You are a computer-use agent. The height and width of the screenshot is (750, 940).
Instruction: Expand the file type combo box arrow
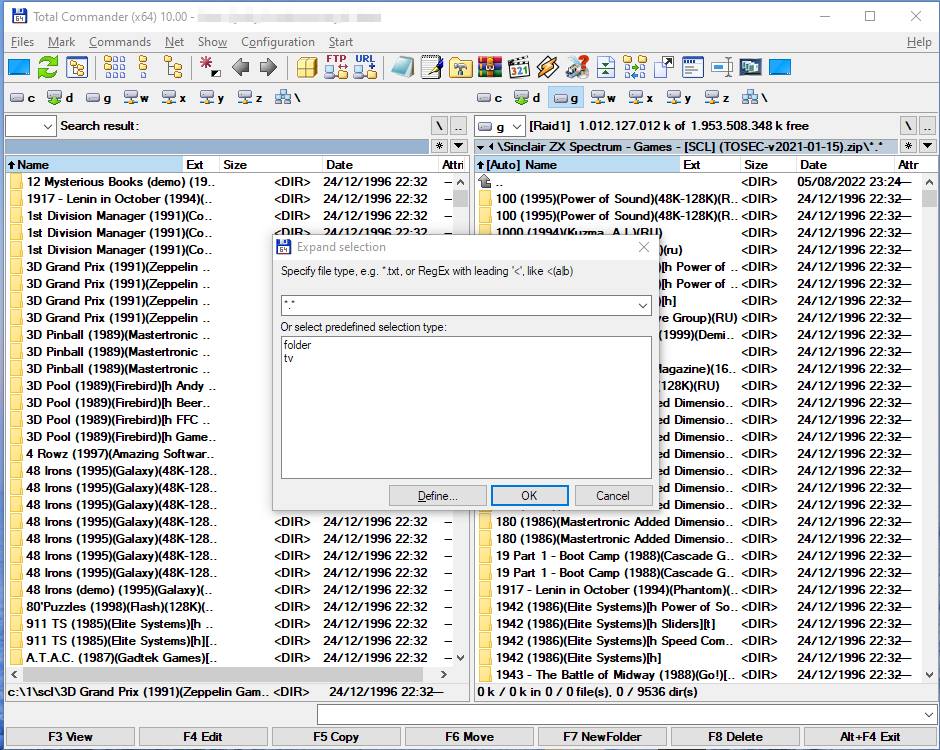tap(643, 306)
